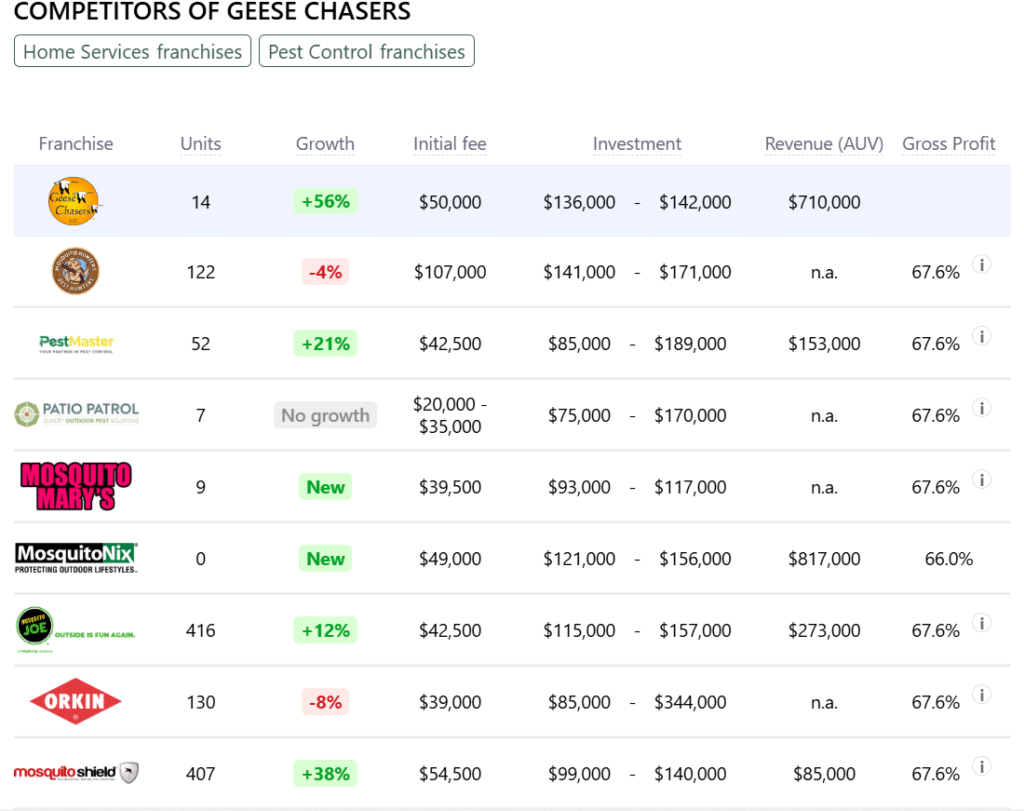Screen dimensions: 1024x811
Task: Click the +38% growth badge
Action: 325,774
